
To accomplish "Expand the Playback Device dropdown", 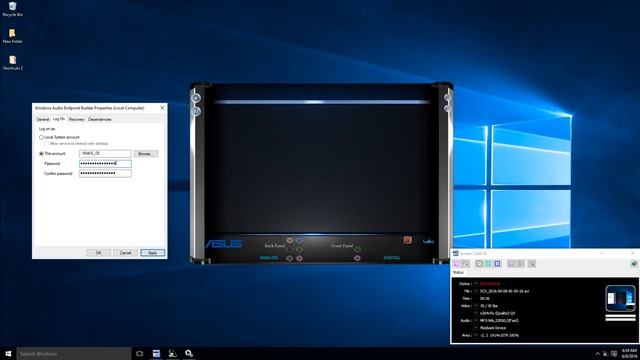I will pos(476,328).
